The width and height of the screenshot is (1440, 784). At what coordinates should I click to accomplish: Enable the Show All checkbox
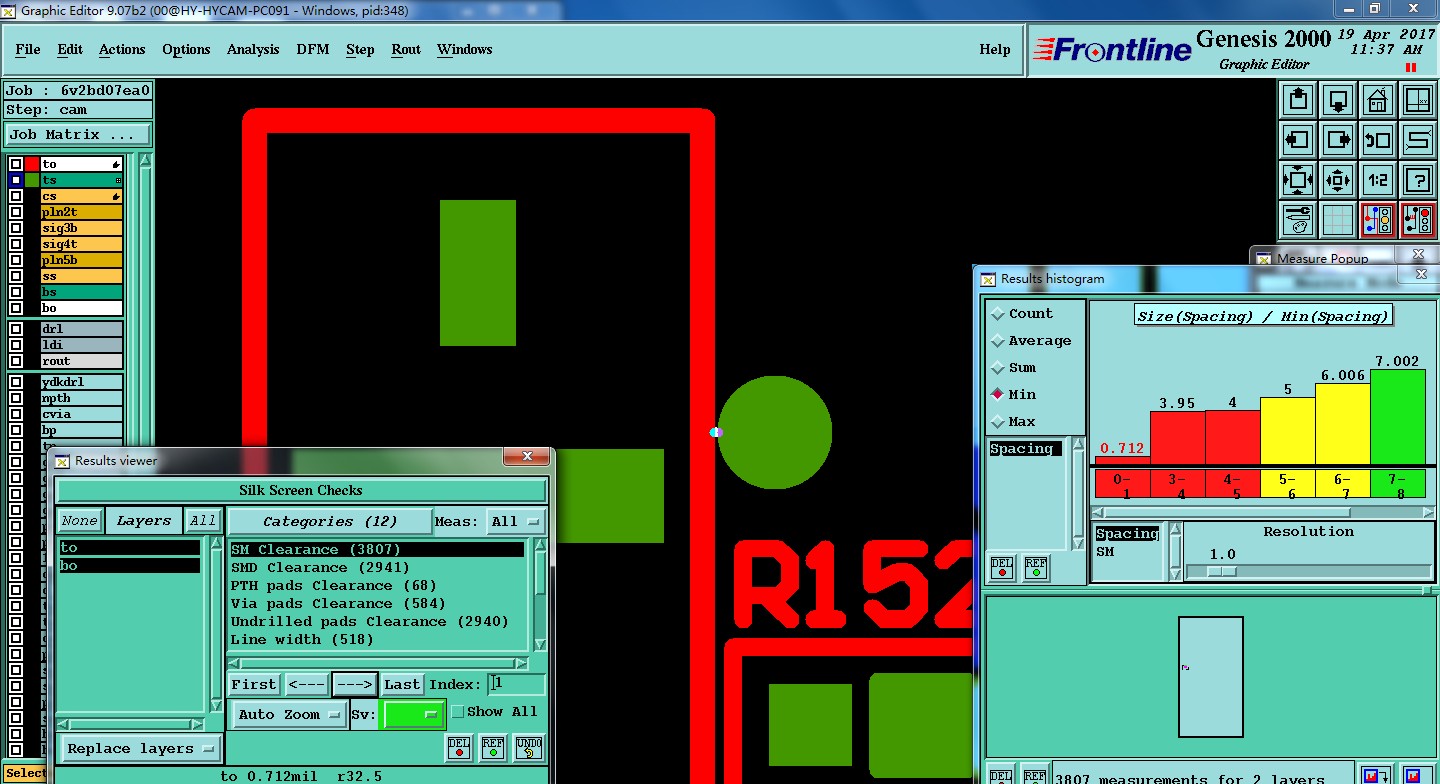(458, 712)
